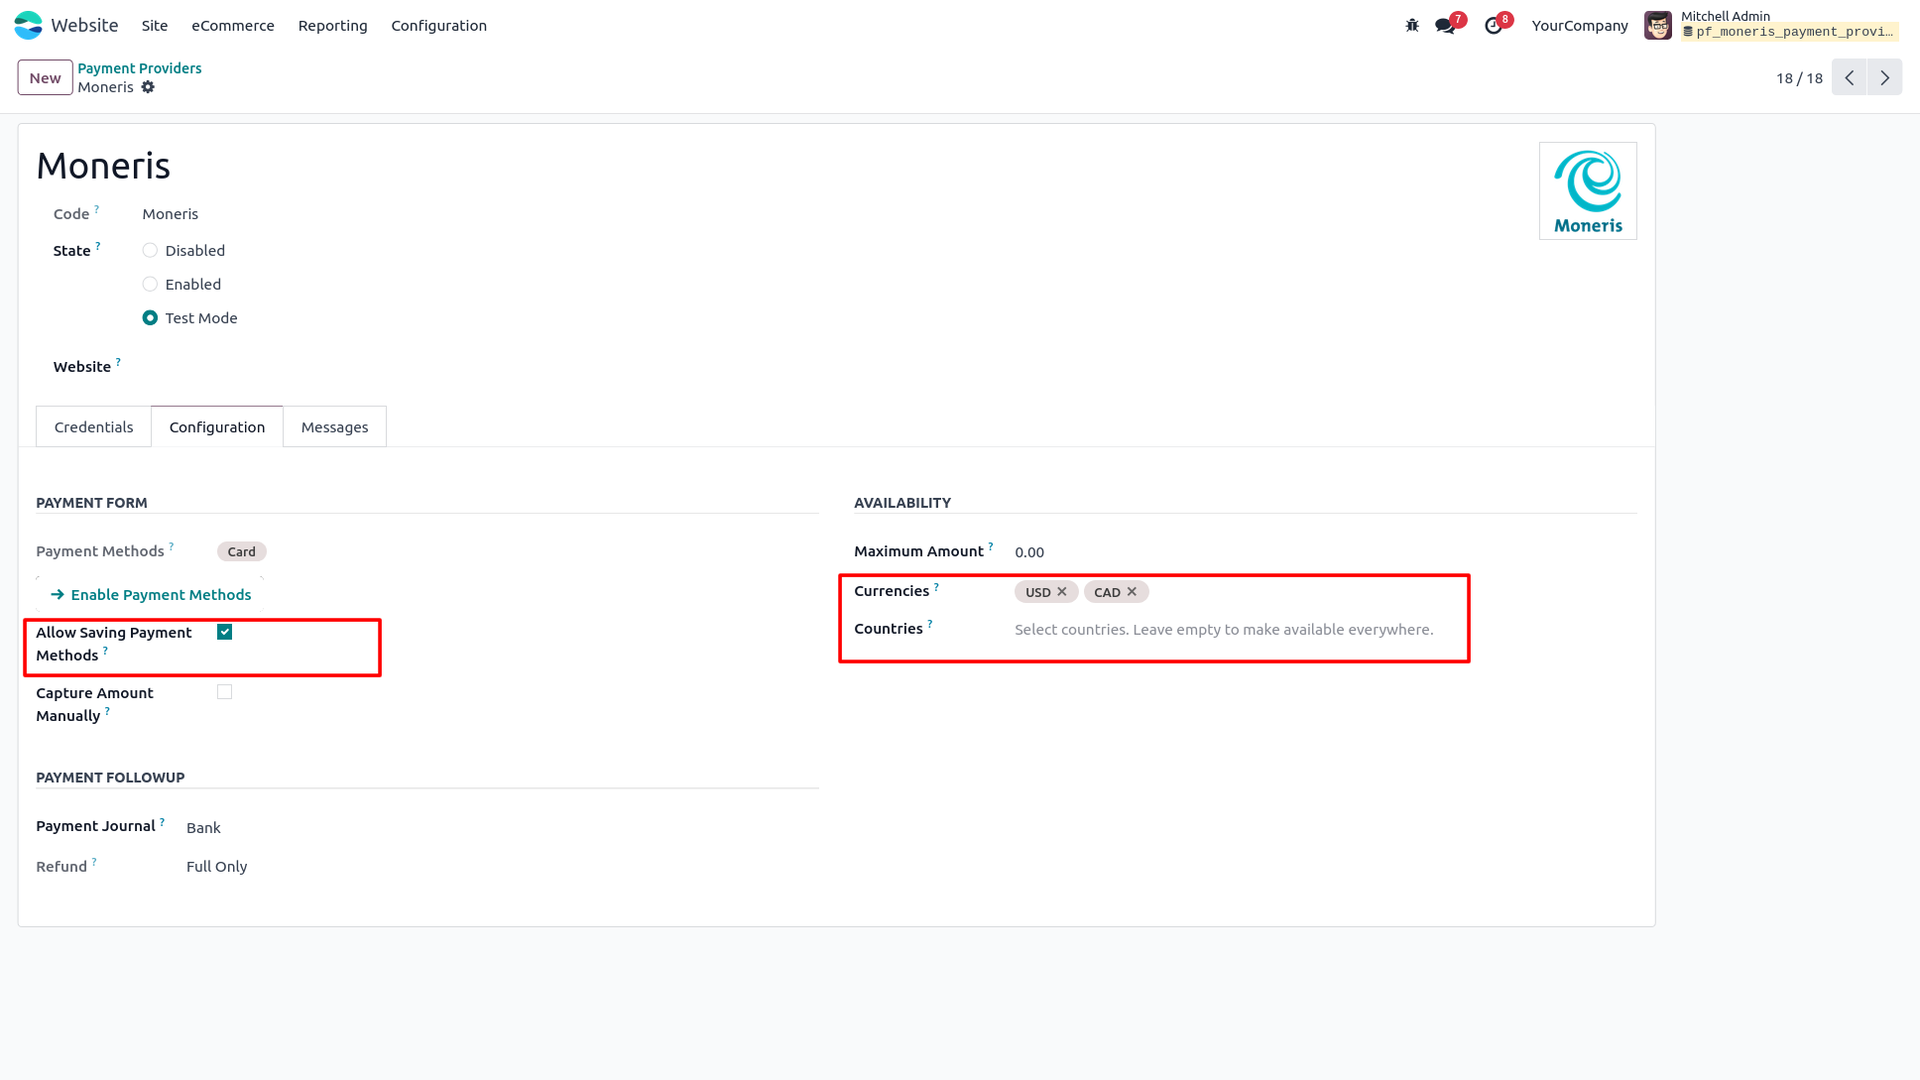Image resolution: width=1920 pixels, height=1080 pixels.
Task: Click the Countries selection field
Action: (x=1325, y=630)
